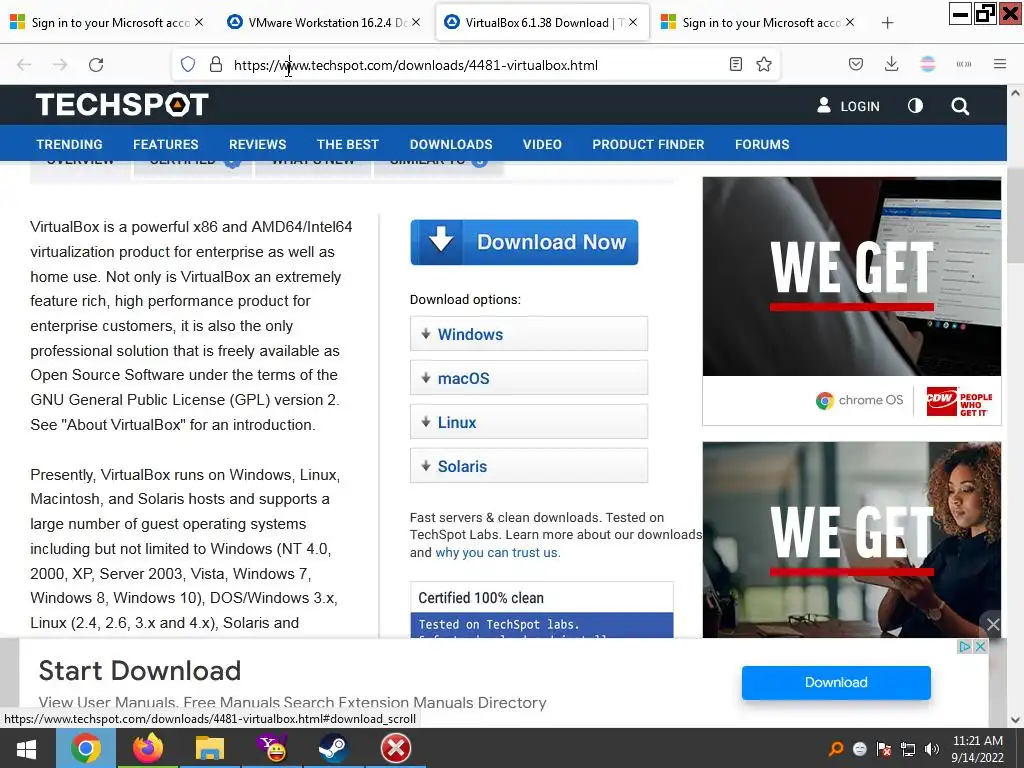Viewport: 1024px width, 768px height.
Task: Expand the Linux download option
Action: point(529,422)
